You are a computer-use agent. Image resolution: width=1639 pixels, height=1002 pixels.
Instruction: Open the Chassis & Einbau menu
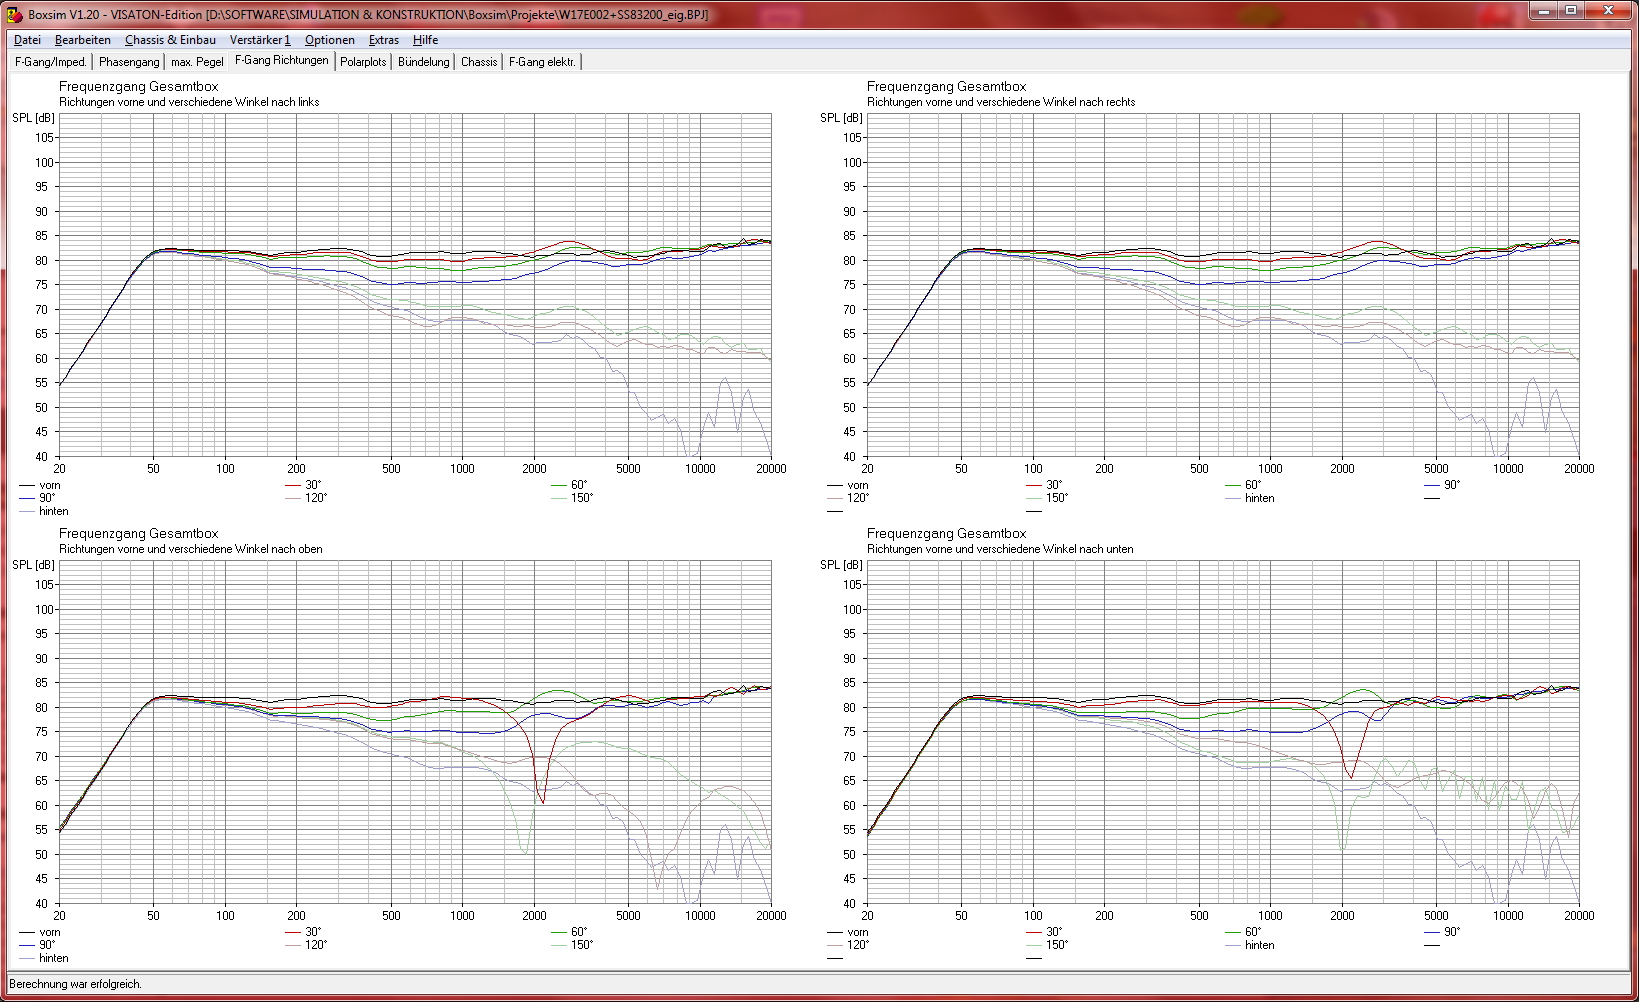click(170, 40)
